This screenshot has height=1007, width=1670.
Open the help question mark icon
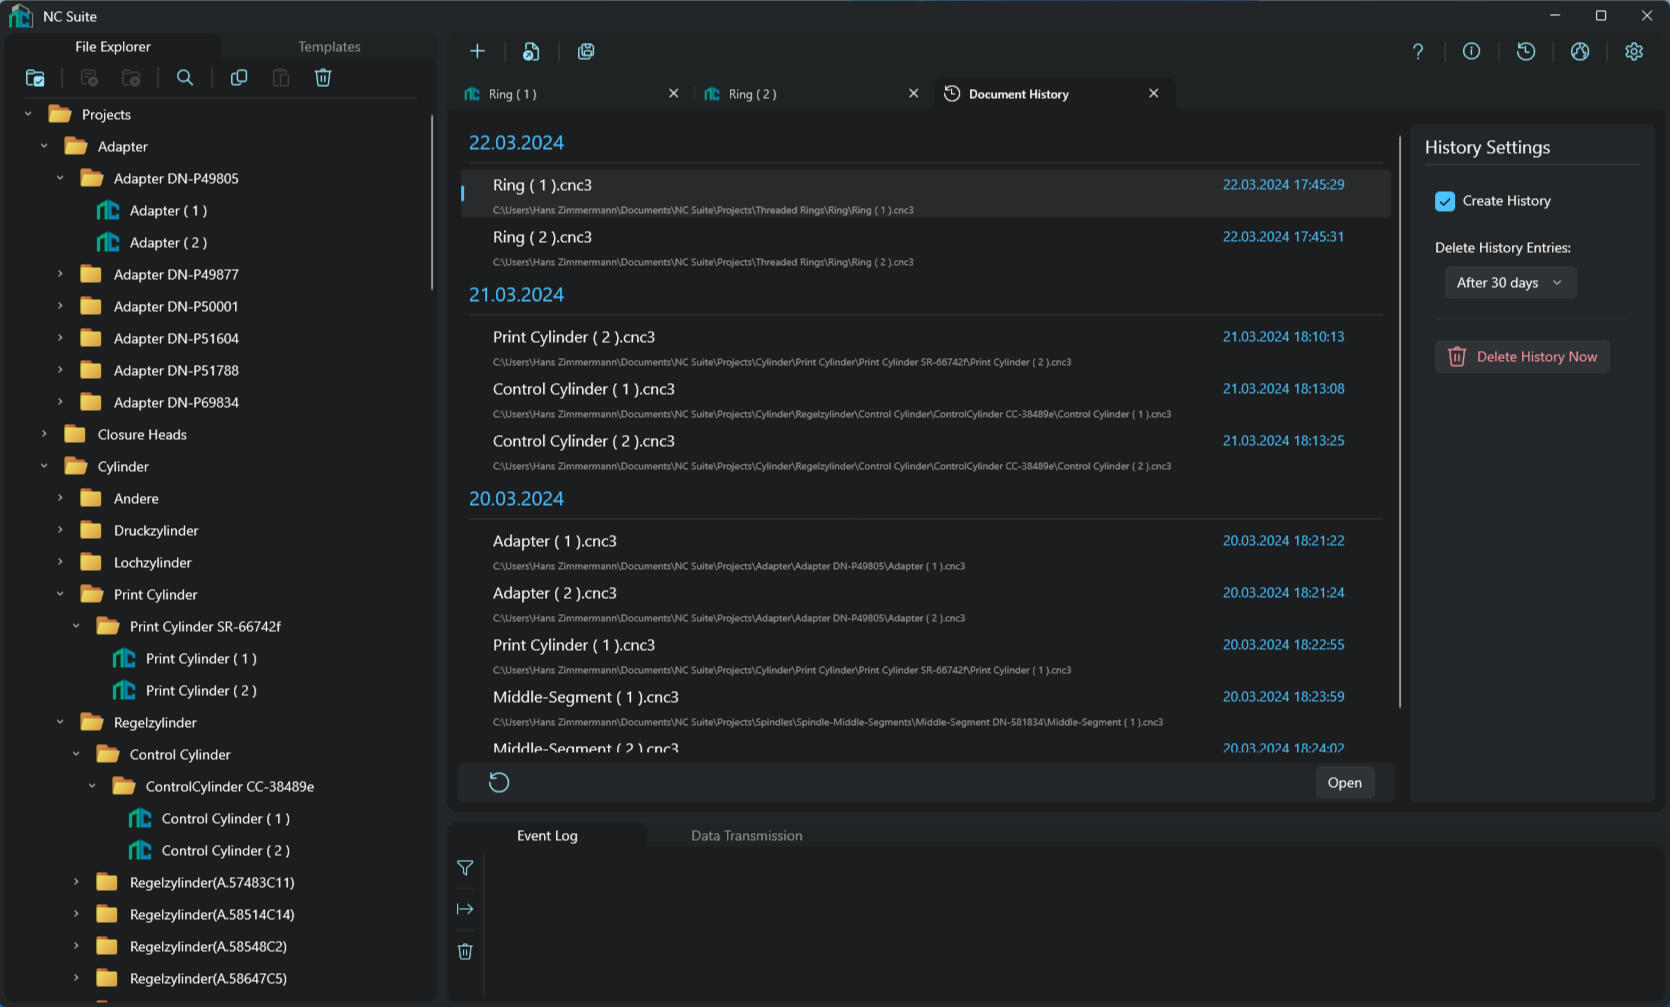pos(1417,52)
